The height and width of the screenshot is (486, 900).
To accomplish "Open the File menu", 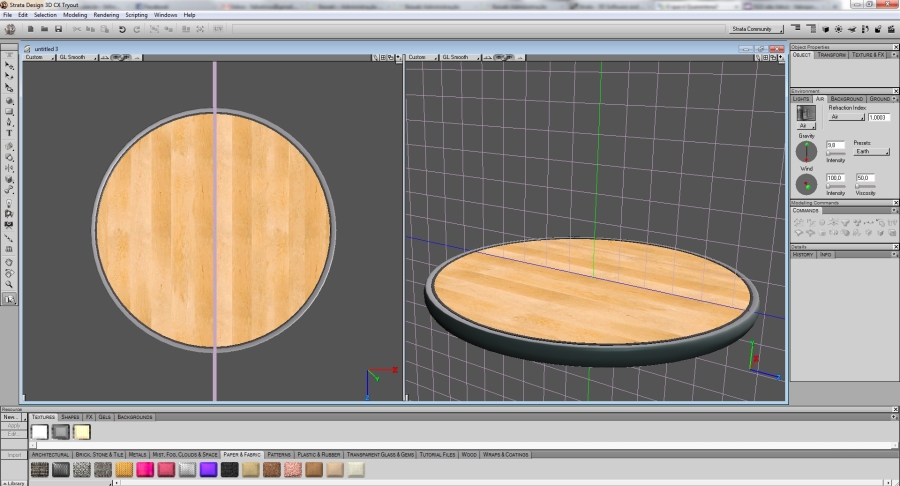I will pos(7,15).
